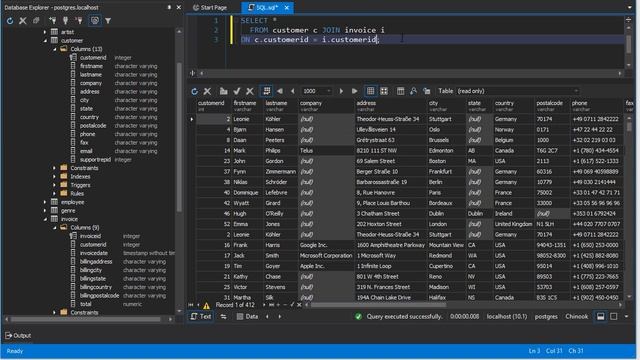
Task: Go to previous page of results
Action: point(293,91)
